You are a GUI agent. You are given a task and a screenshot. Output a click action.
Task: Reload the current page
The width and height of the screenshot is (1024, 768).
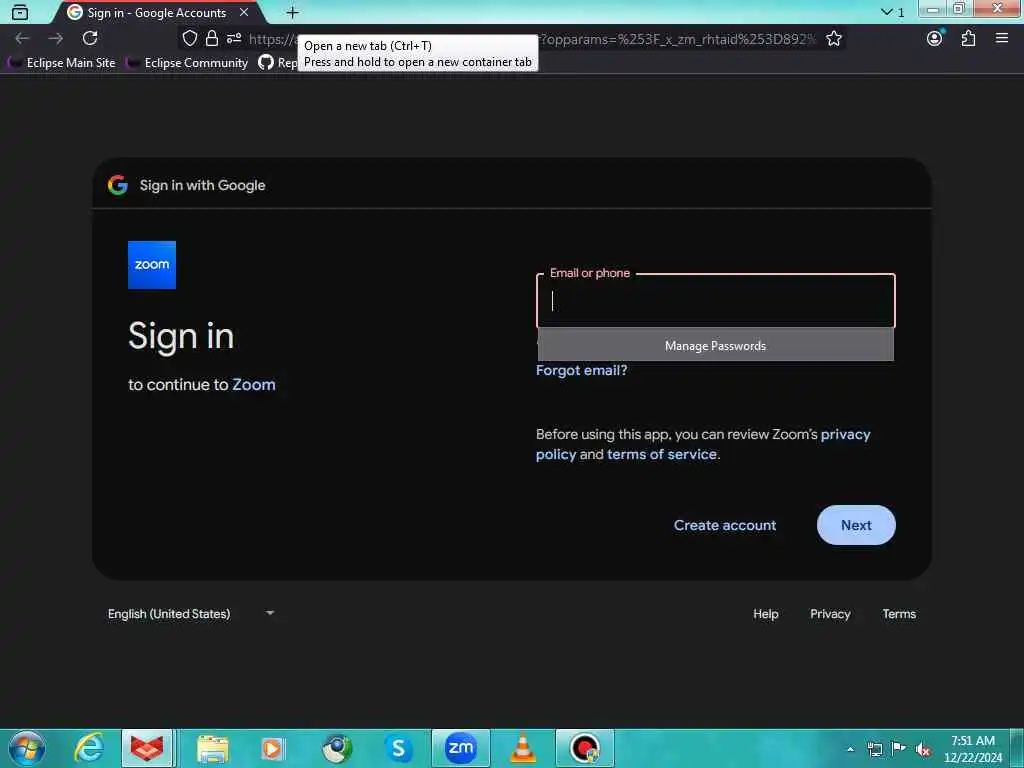coord(90,39)
